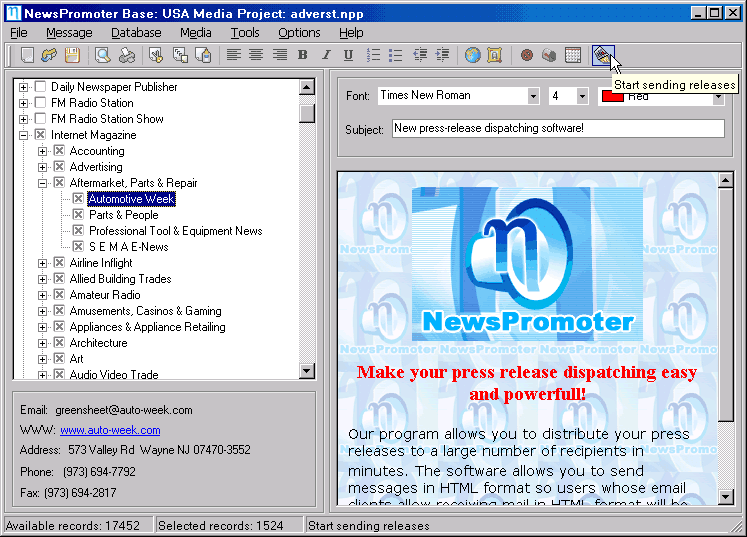Viewport: 747px width, 537px height.
Task: Collapse the Internet Magazine node
Action: pos(23,135)
